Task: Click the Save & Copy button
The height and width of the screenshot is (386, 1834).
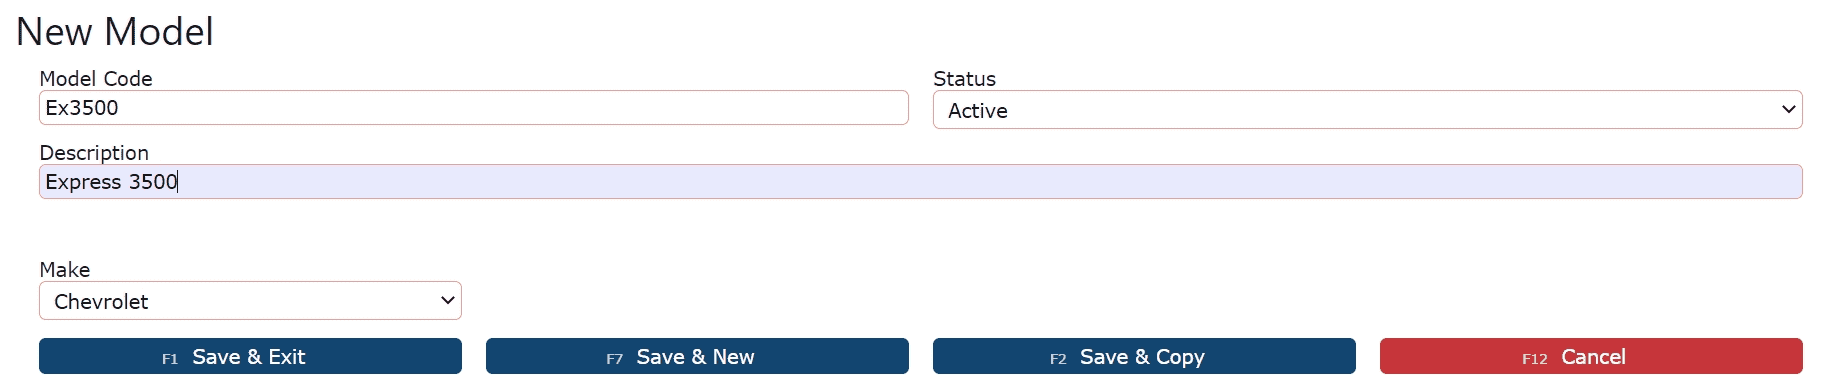Action: 1144,356
